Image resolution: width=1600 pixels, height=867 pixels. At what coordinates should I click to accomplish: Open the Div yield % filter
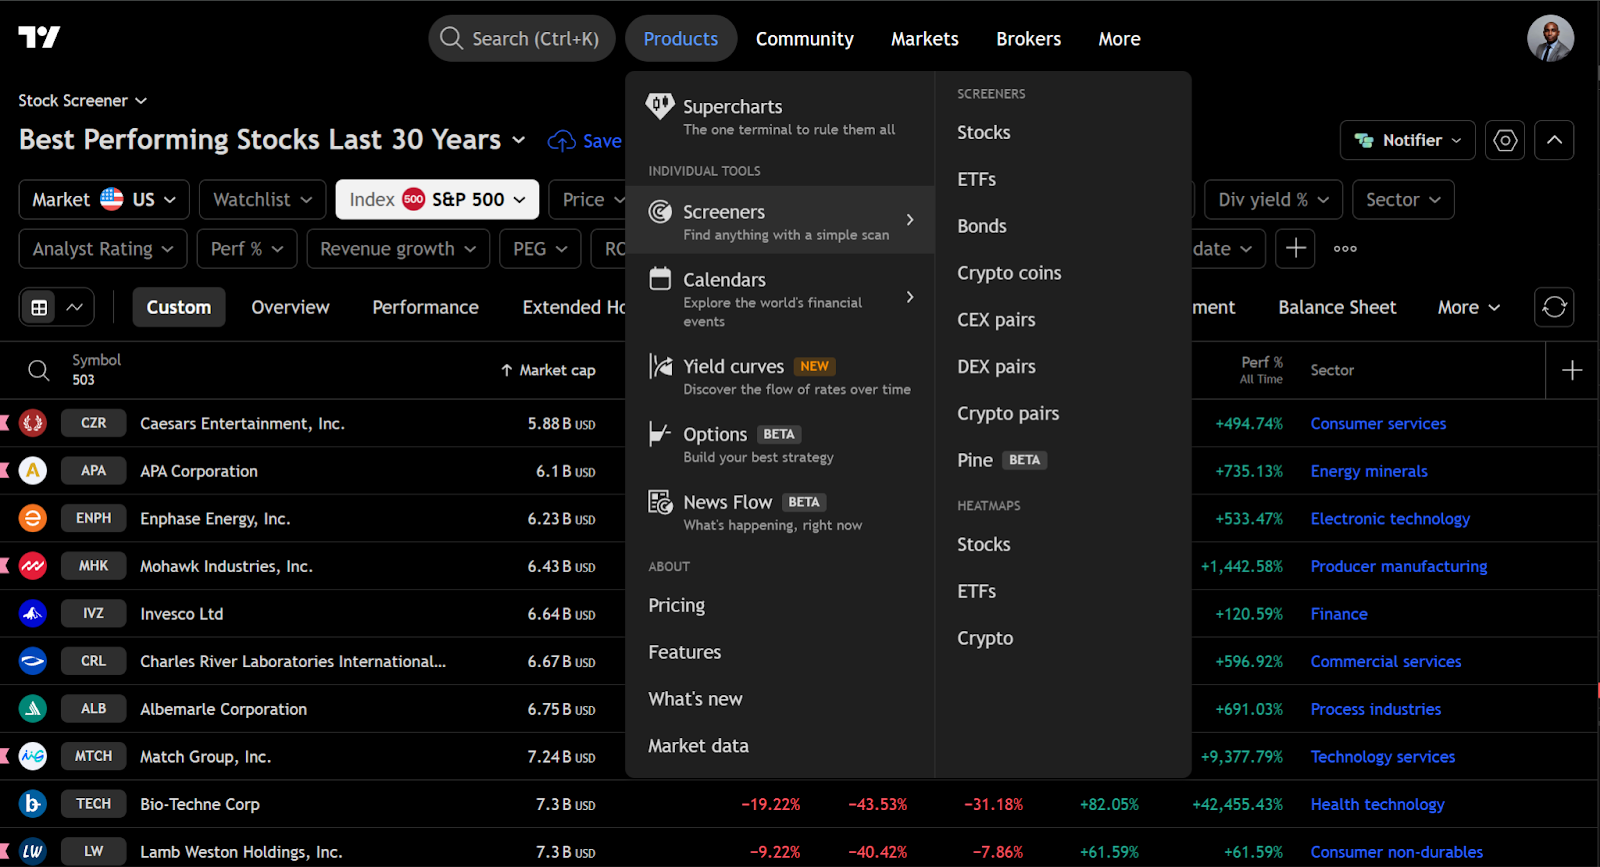pos(1273,199)
